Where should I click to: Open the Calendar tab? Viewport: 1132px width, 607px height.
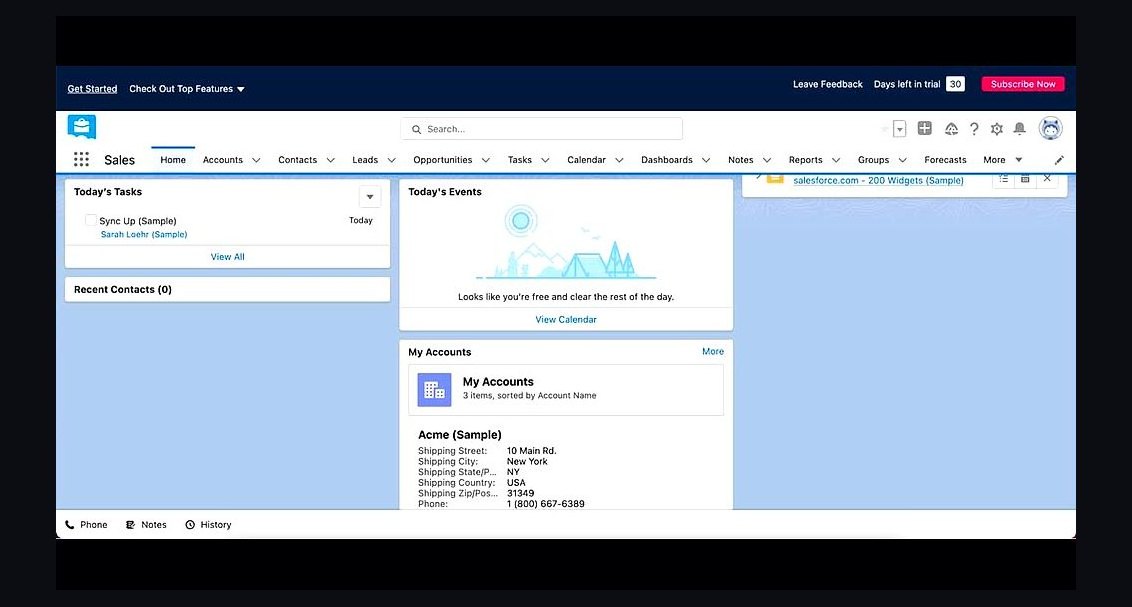pyautogui.click(x=586, y=160)
